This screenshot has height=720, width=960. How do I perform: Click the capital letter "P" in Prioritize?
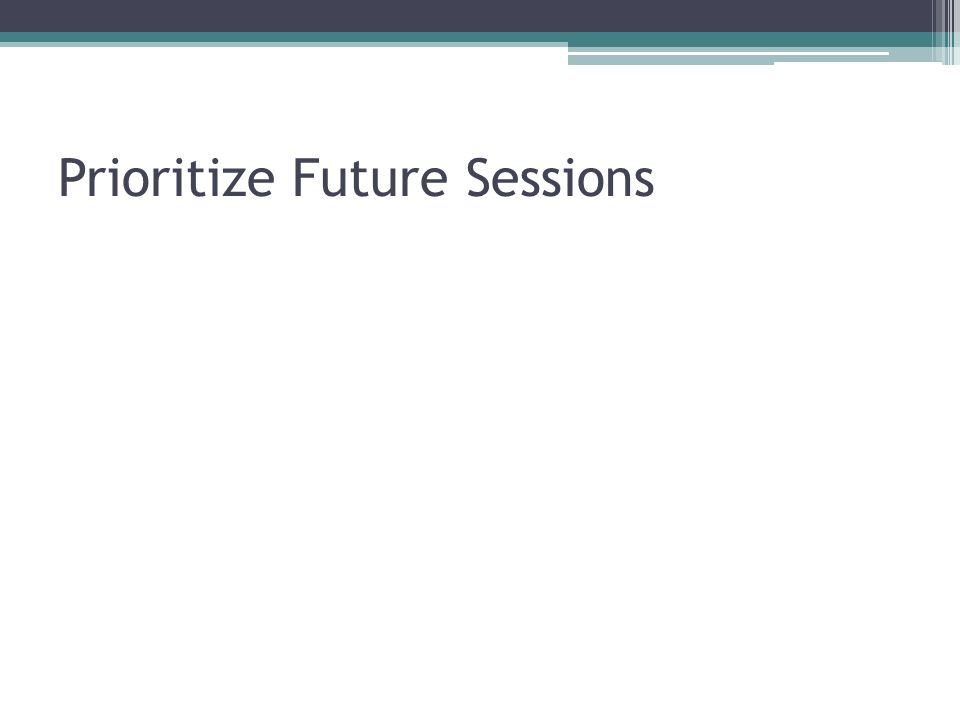(71, 178)
